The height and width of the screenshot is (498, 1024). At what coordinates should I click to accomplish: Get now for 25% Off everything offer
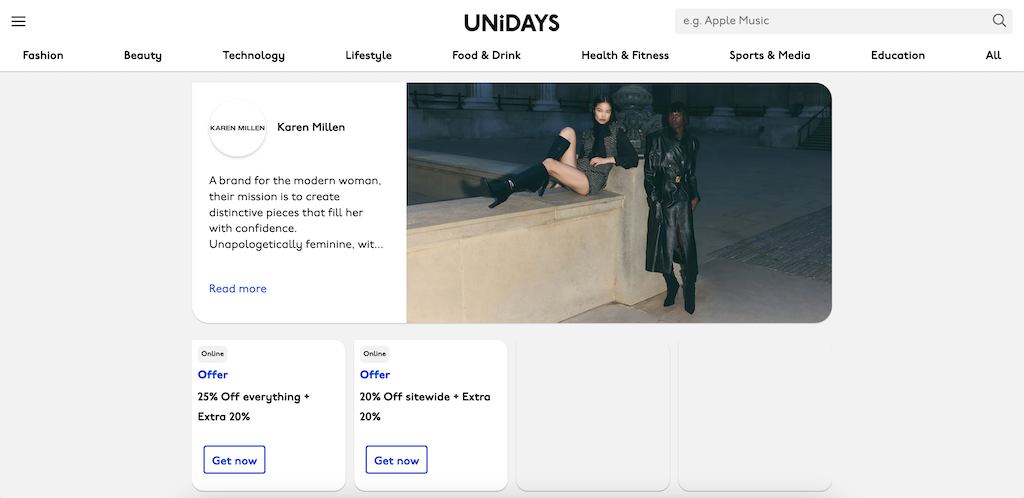pyautogui.click(x=234, y=460)
